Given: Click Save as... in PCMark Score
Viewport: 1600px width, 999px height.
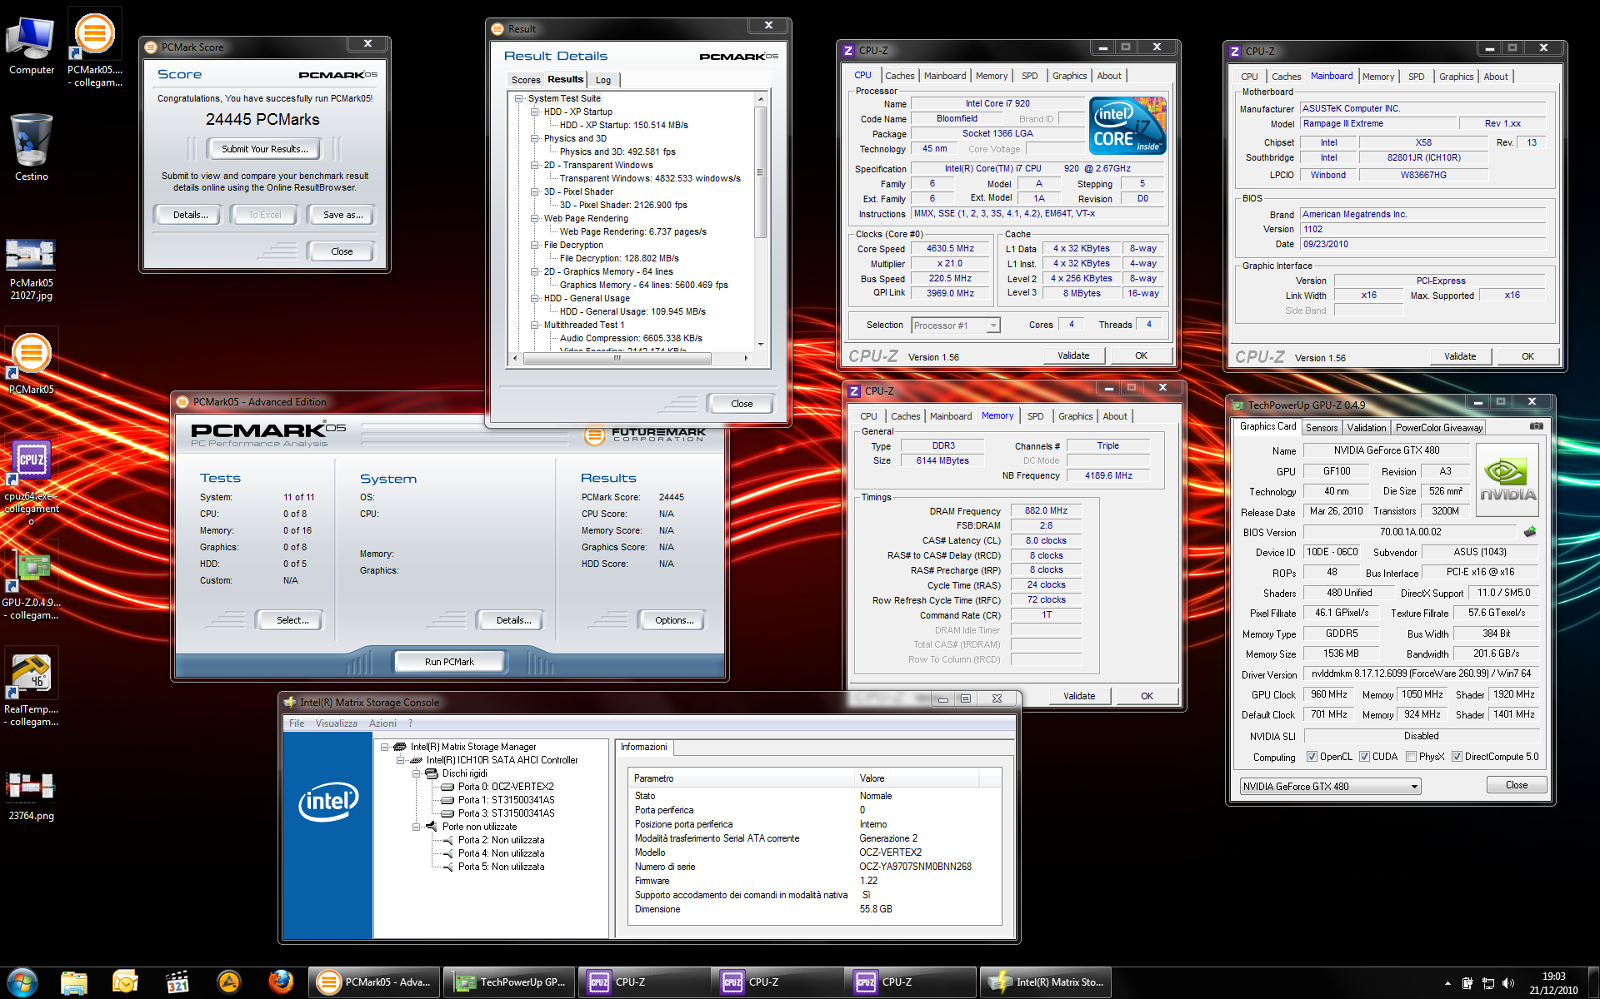Looking at the screenshot, I should point(342,215).
